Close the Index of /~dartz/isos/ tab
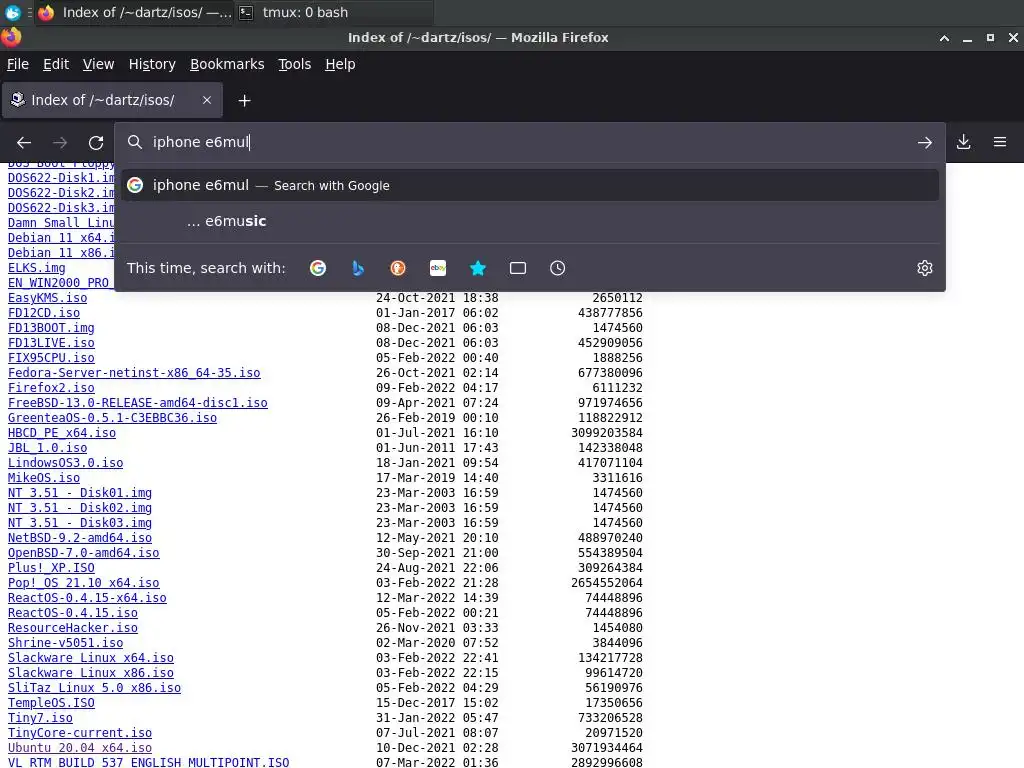 coord(207,100)
